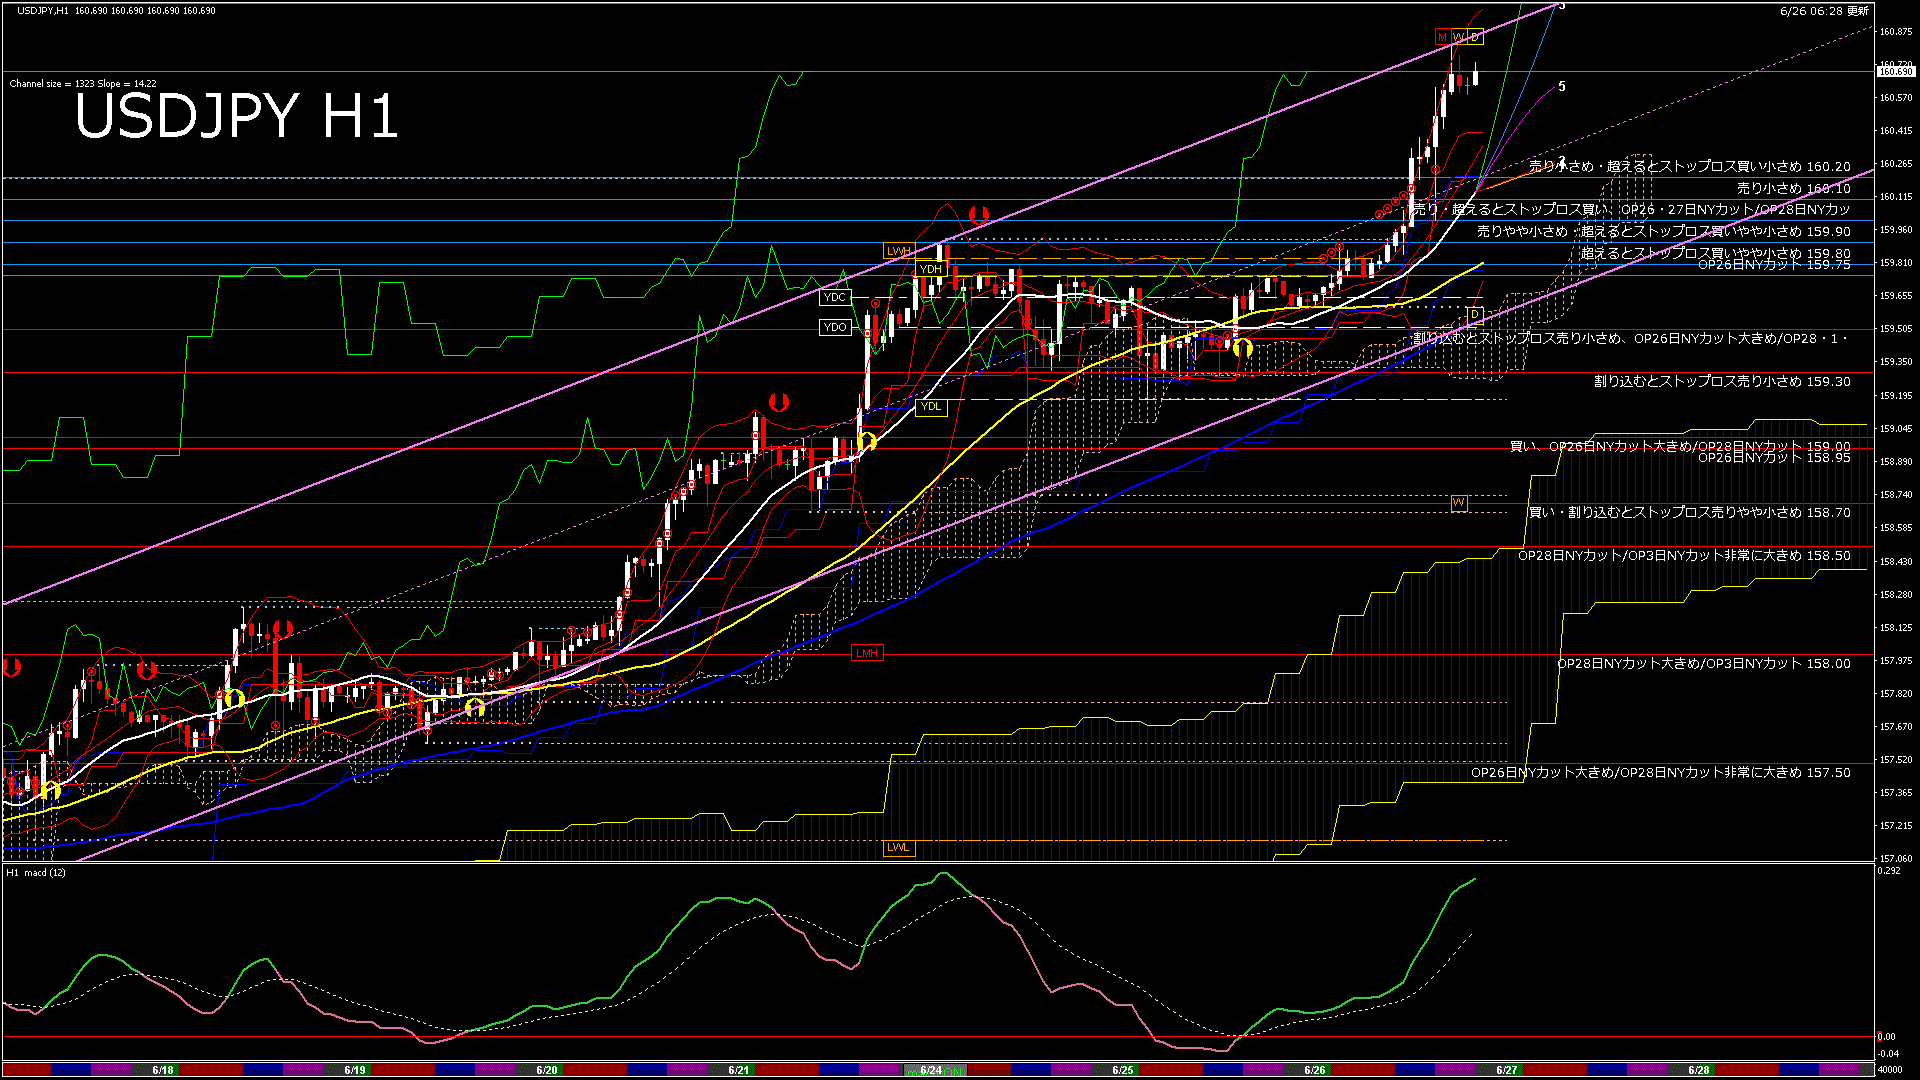The height and width of the screenshot is (1080, 1920).
Task: Click the red LMH last-month-high label
Action: click(x=866, y=653)
